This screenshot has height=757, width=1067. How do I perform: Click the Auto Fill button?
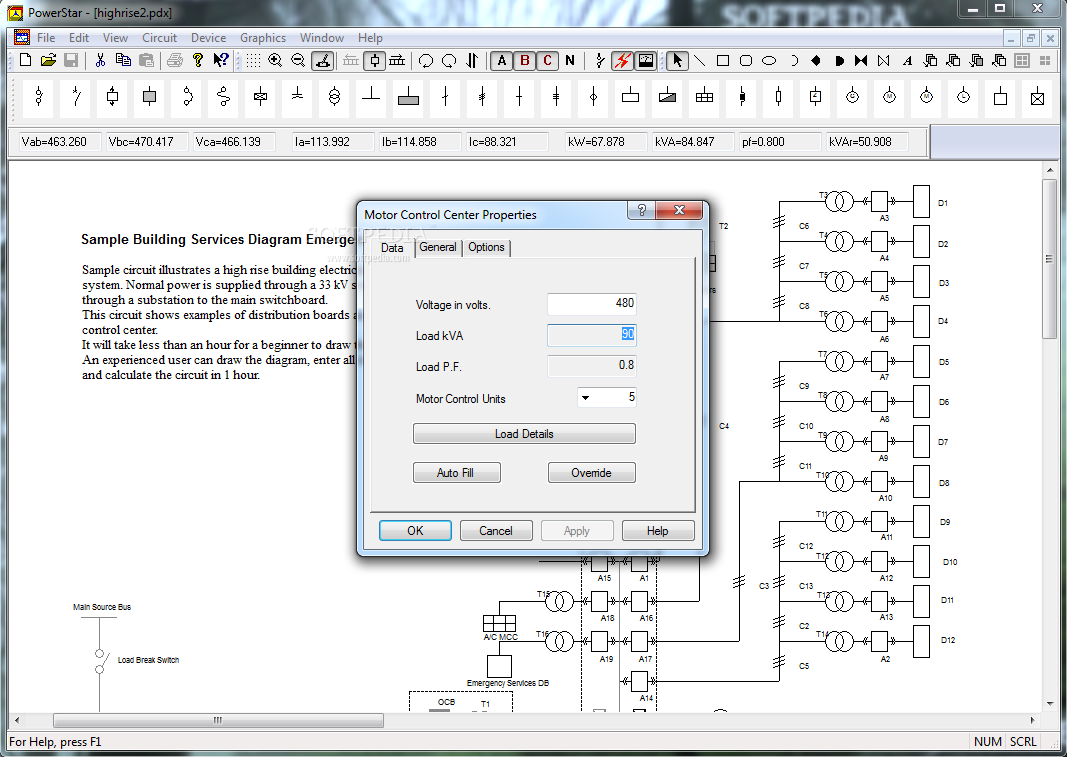click(x=457, y=472)
